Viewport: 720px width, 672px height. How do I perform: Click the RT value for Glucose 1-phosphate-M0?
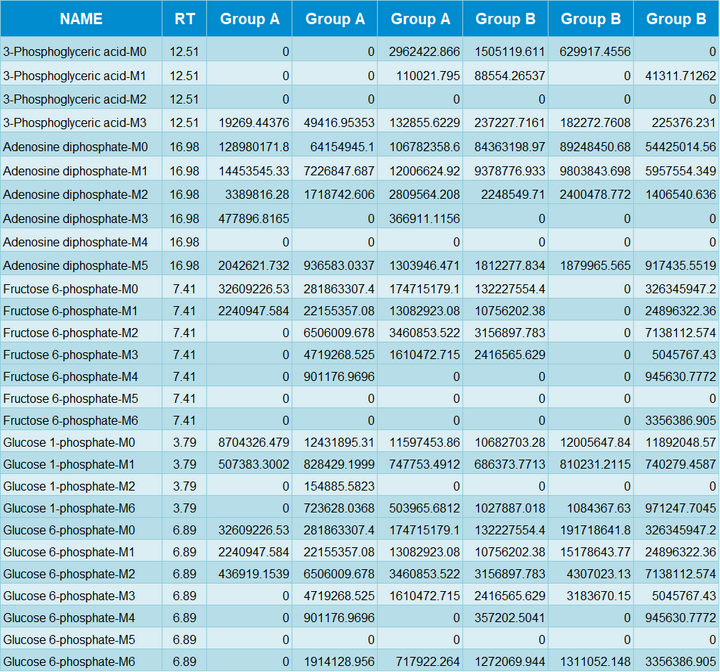click(185, 443)
